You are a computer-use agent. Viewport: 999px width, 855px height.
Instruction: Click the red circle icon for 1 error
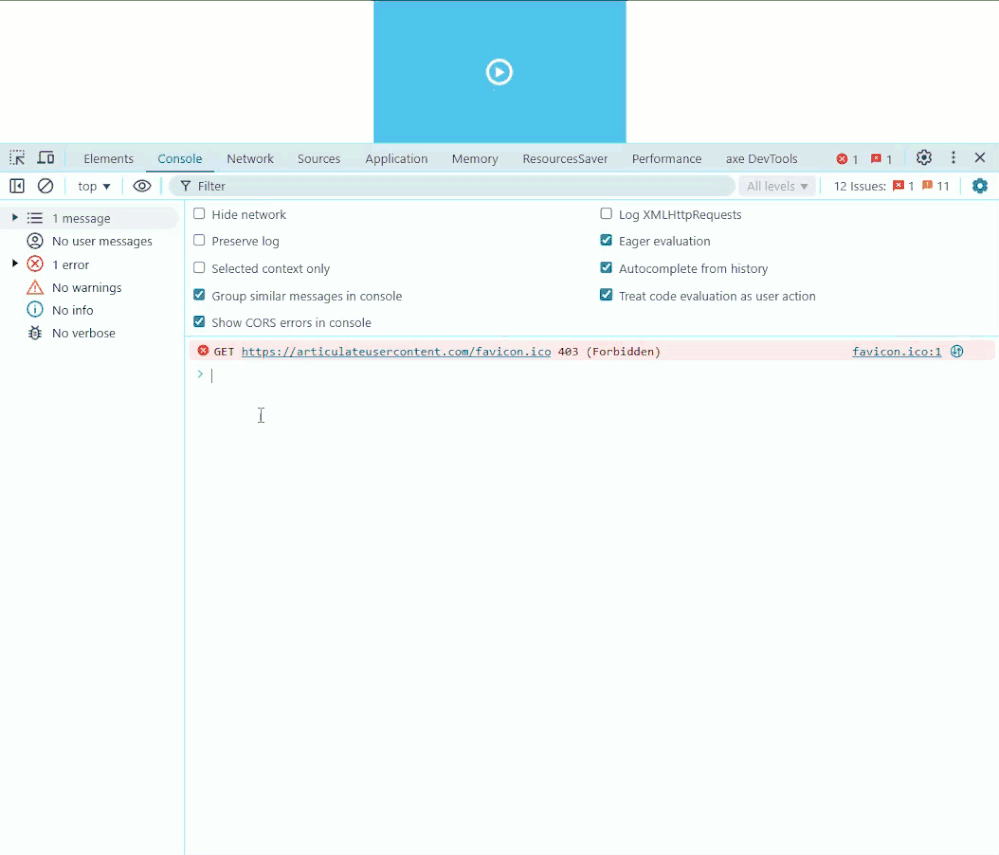pos(35,264)
